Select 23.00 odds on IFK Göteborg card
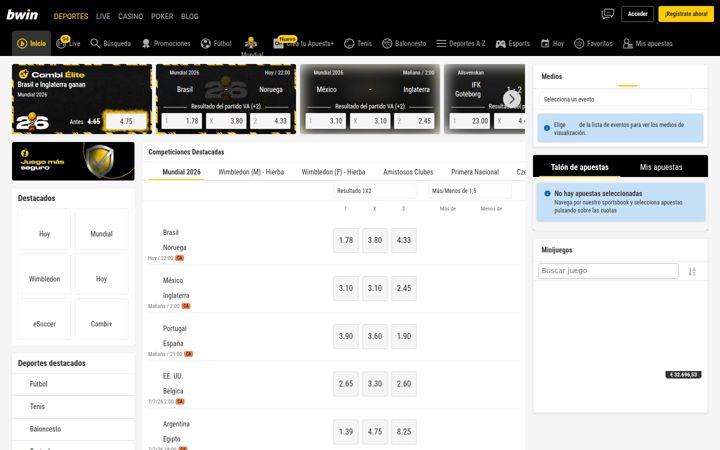Viewport: 720px width, 450px height. click(470, 121)
